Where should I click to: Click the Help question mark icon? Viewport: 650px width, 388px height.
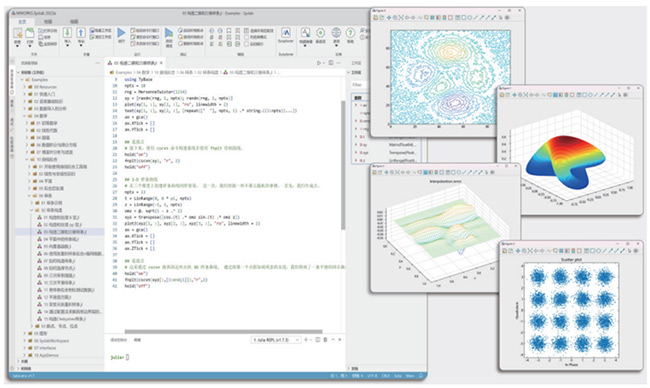pos(350,33)
